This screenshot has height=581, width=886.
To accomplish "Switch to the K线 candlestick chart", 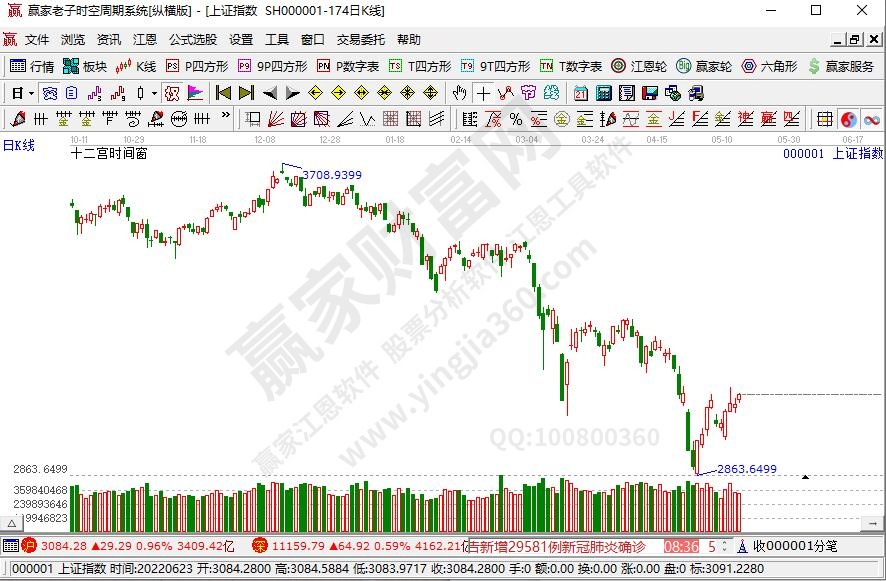I will tap(136, 66).
